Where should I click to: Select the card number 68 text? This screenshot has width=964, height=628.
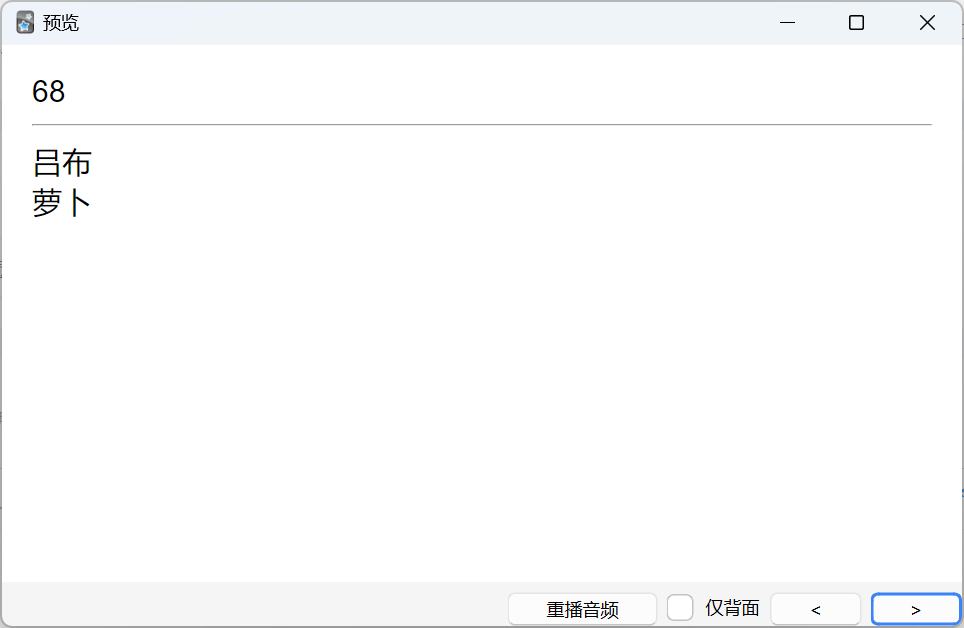(49, 92)
